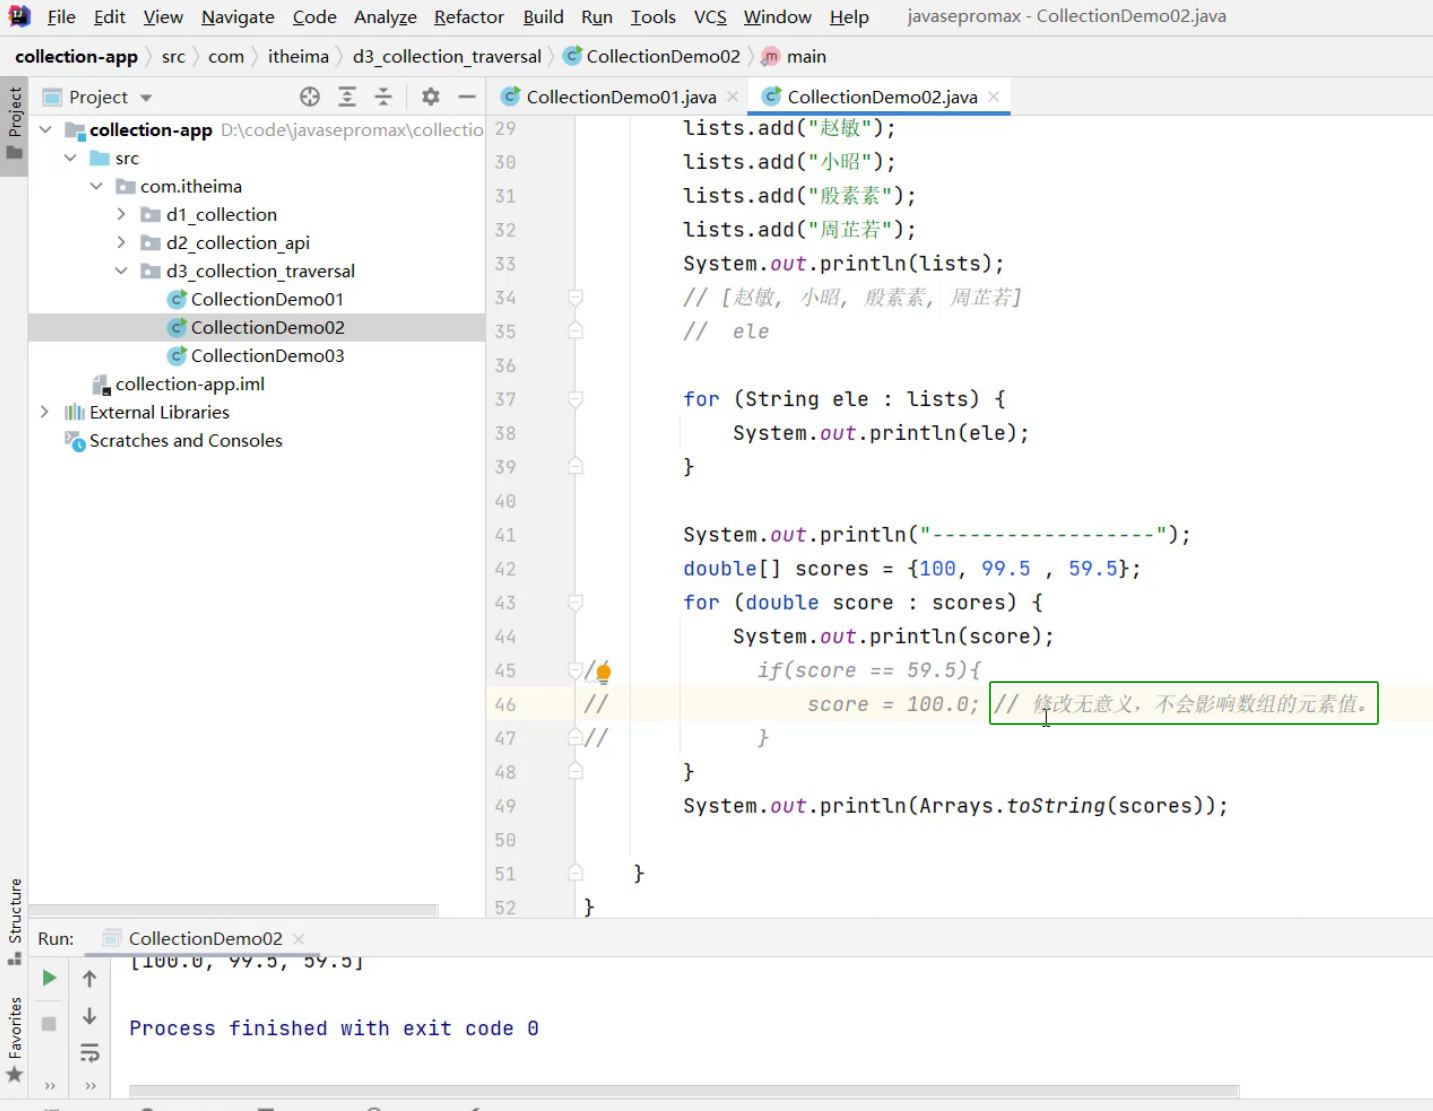Close the CollectionDemo02.java editor tab
Viewport: 1433px width, 1111px height.
click(x=994, y=96)
